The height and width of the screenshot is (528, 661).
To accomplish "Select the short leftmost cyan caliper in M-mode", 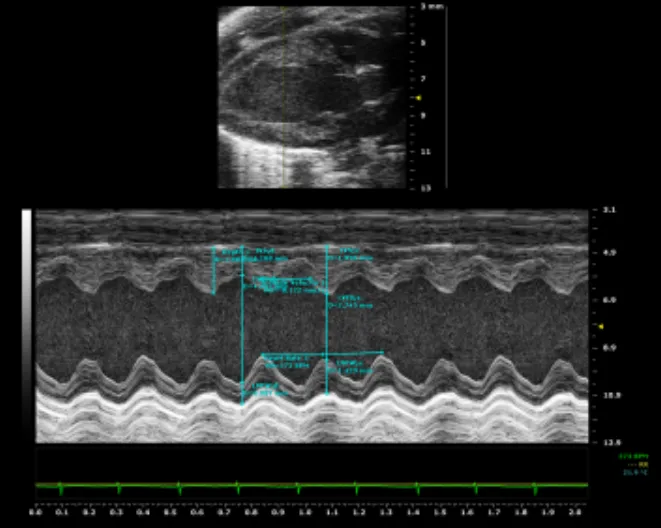I will click(x=214, y=270).
